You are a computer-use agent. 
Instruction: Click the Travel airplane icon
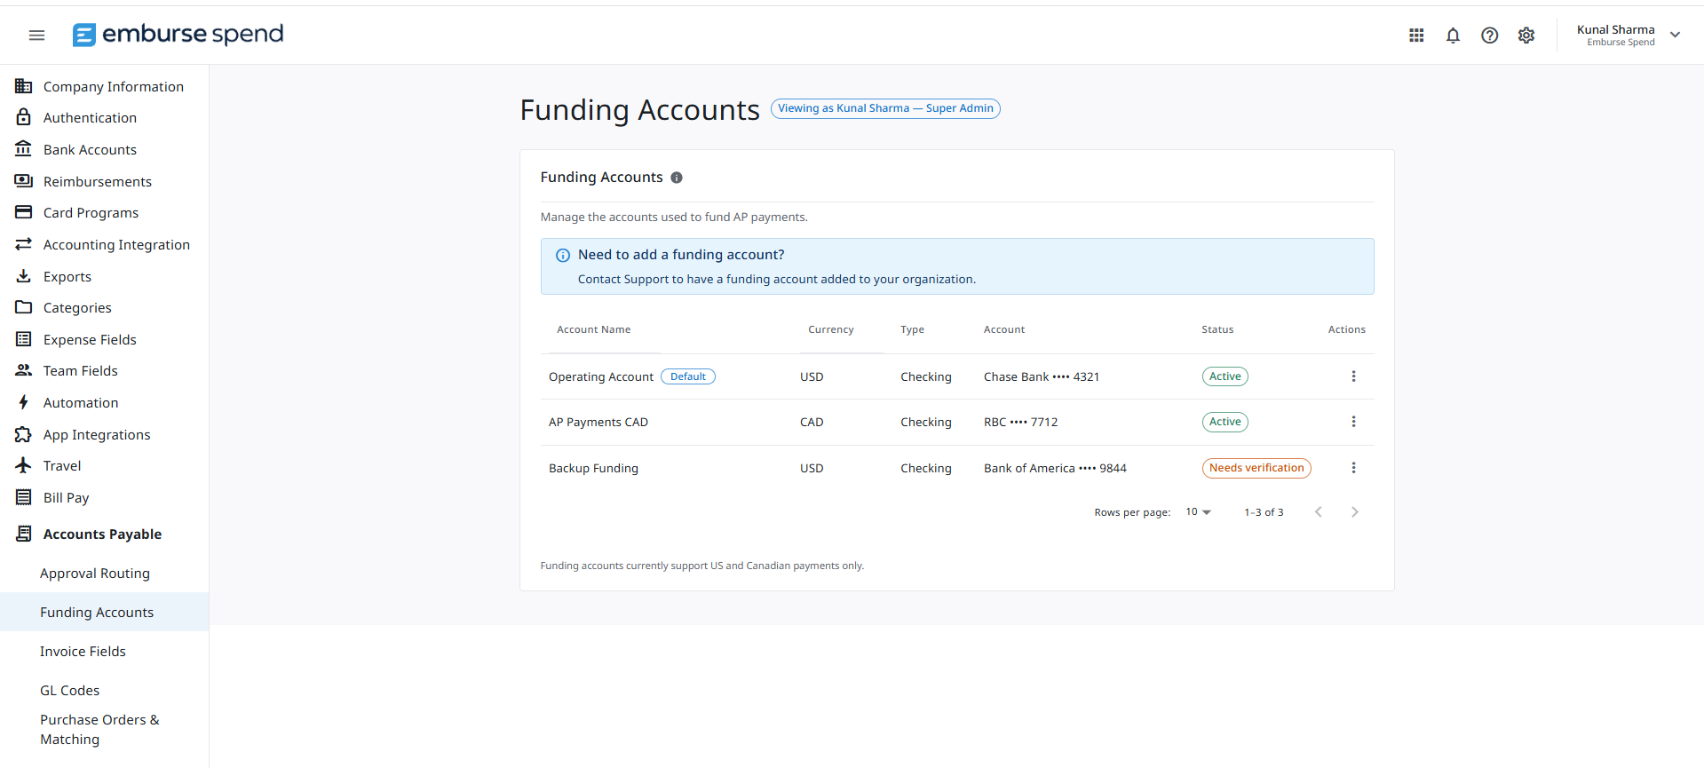23,465
